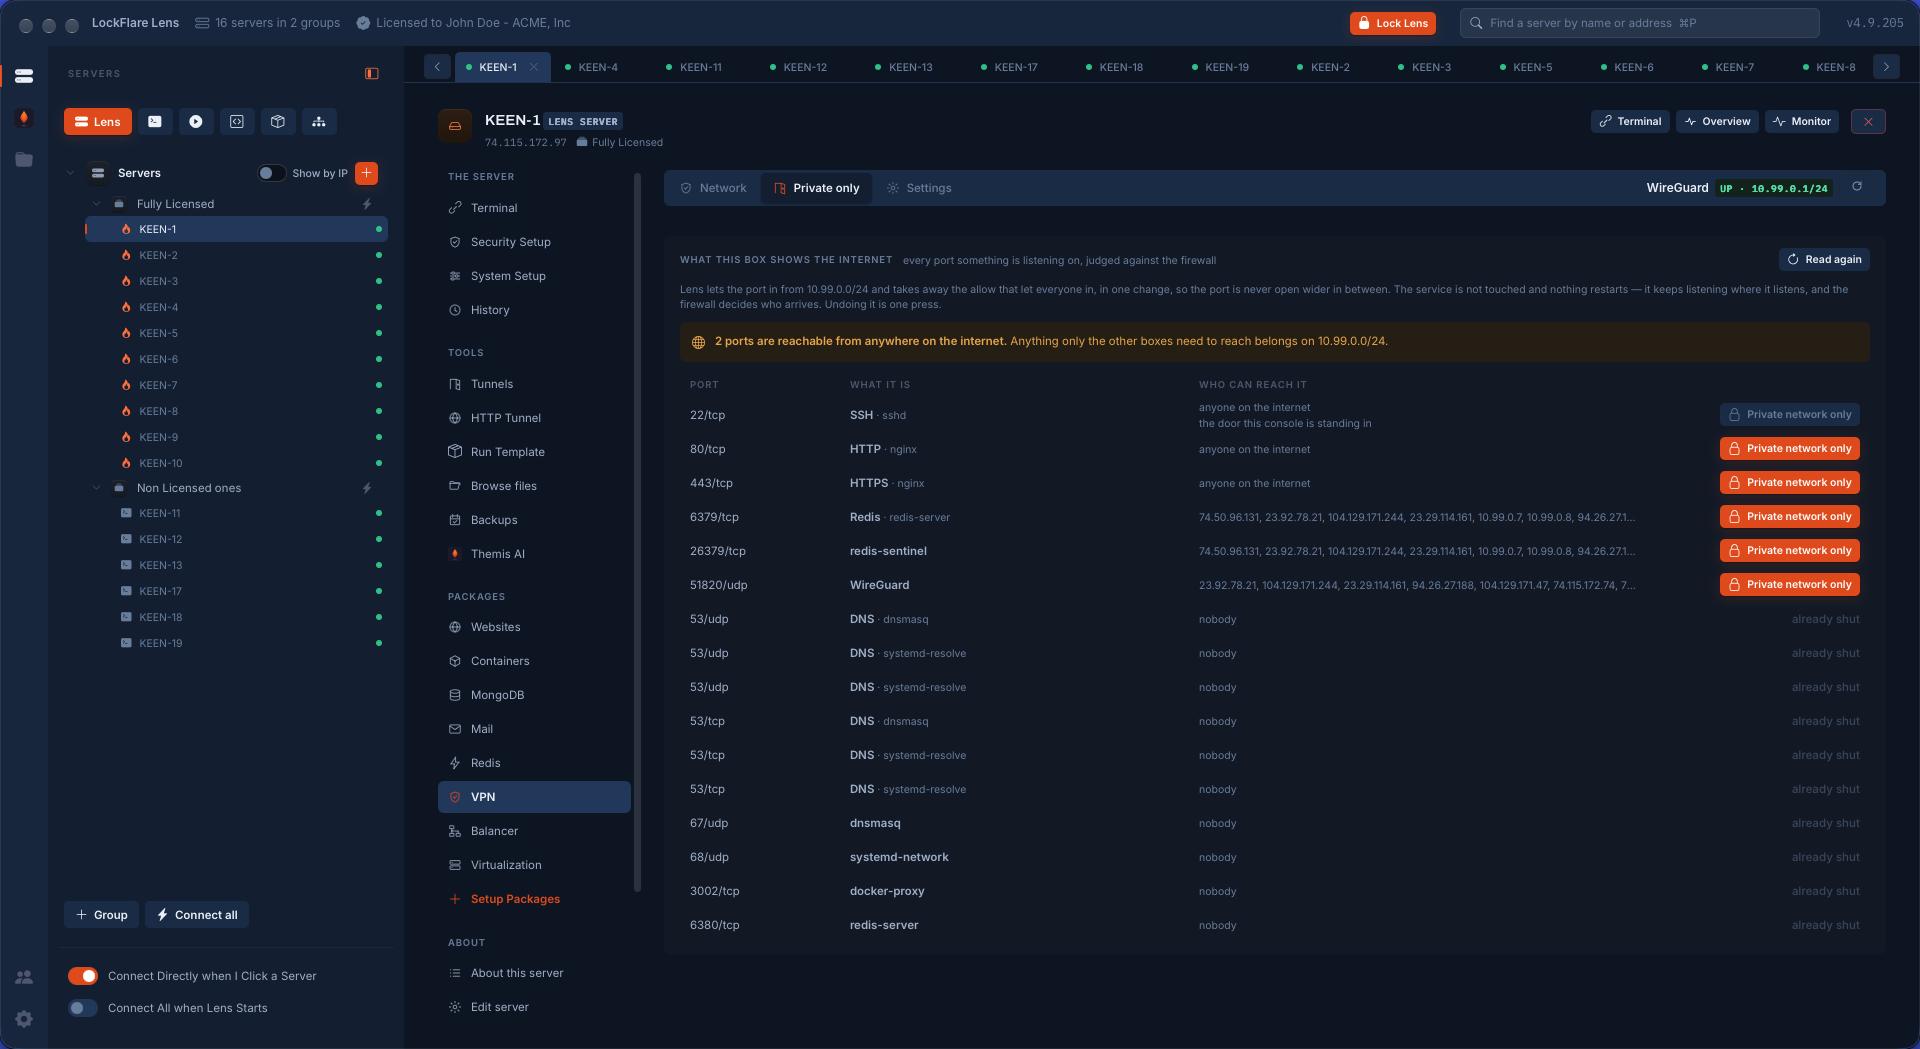The height and width of the screenshot is (1049, 1920).
Task: Toggle Show by IP switch
Action: [x=271, y=173]
